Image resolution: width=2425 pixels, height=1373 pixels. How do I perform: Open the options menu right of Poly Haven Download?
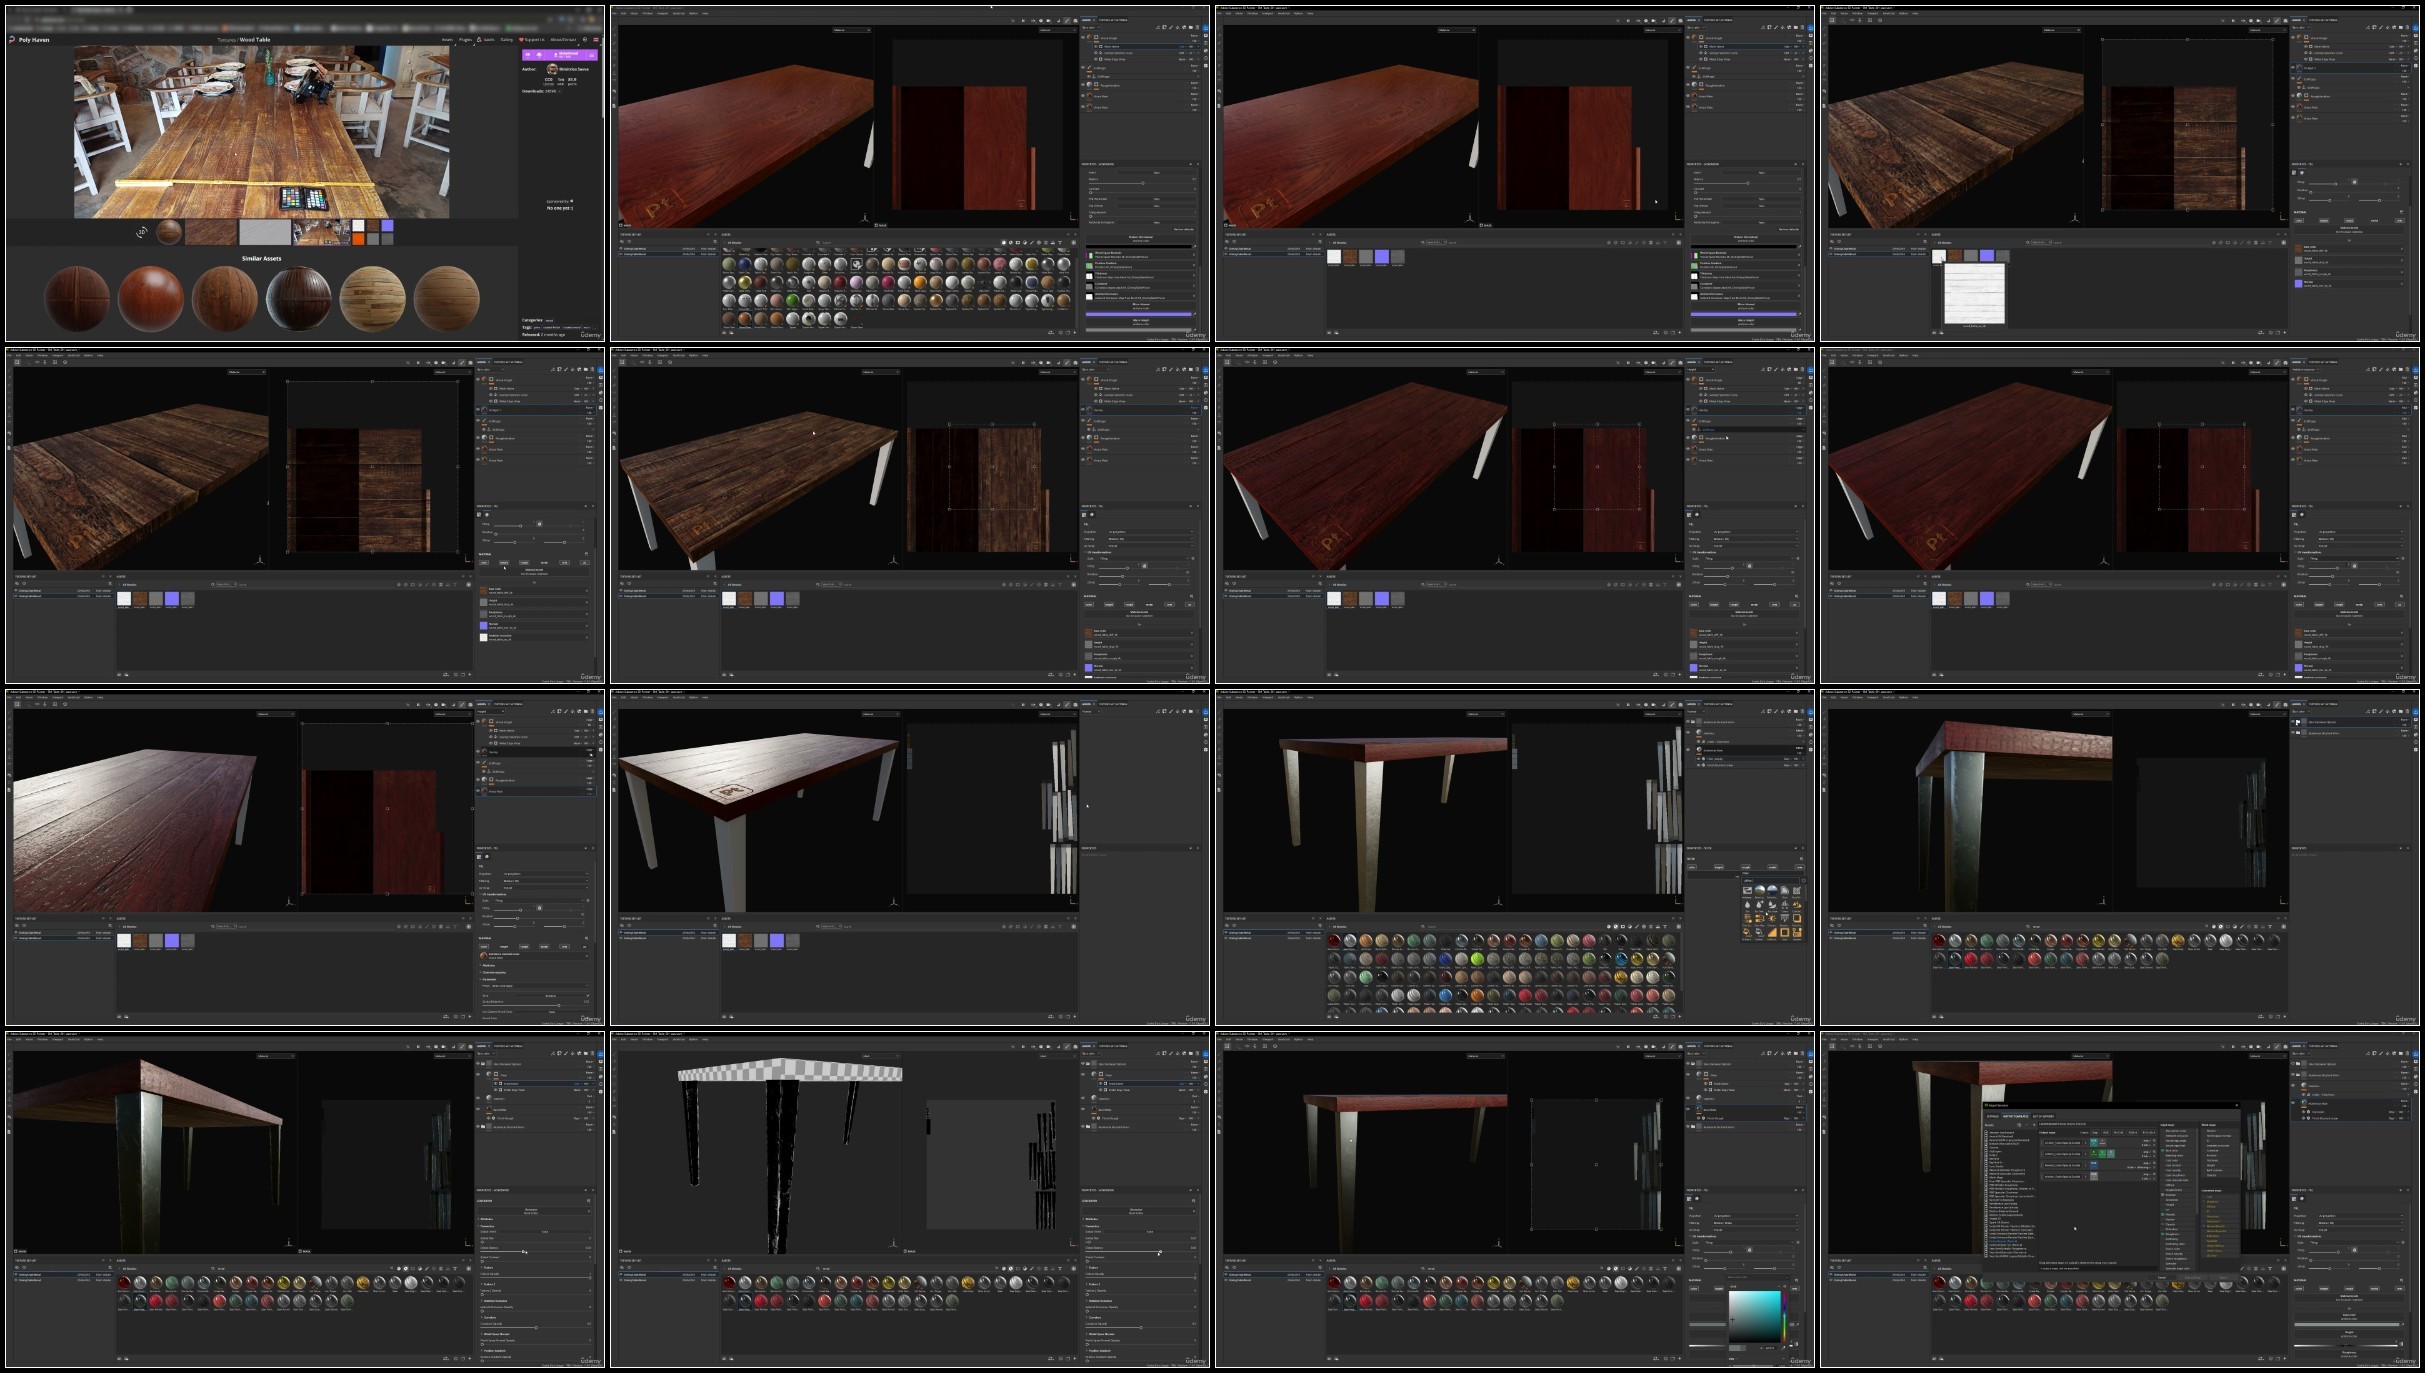pos(592,55)
